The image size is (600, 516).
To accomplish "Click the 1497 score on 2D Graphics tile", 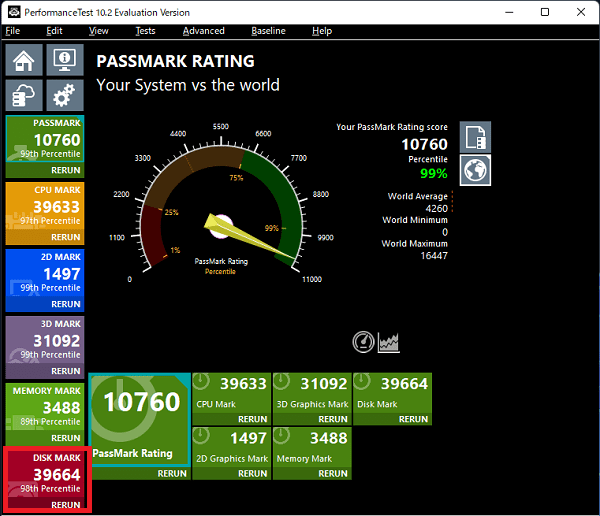I will (248, 438).
